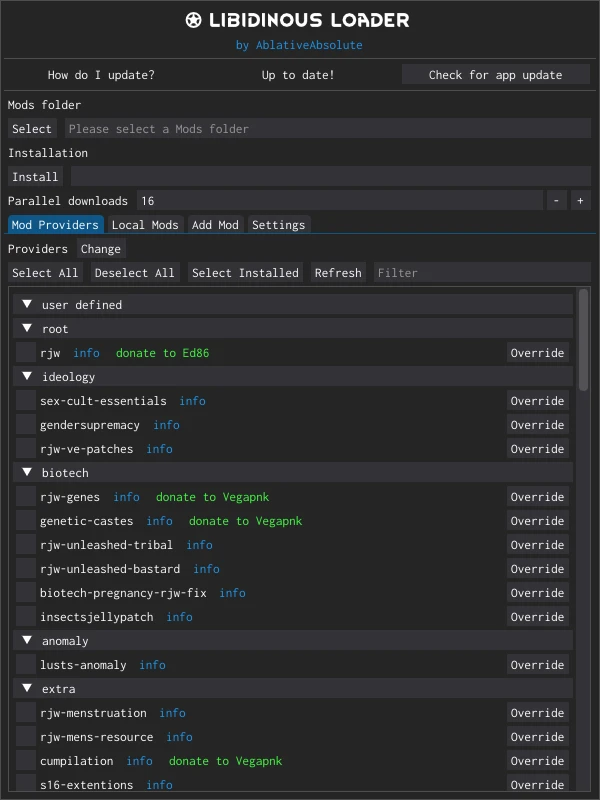Decrease parallel downloads with minus button
Viewport: 600px width, 800px height.
[x=557, y=201]
